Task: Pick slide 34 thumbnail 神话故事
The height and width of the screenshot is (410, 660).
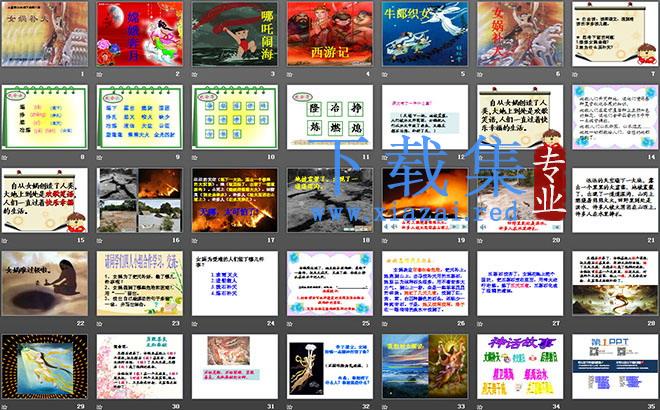Action: click(x=520, y=367)
